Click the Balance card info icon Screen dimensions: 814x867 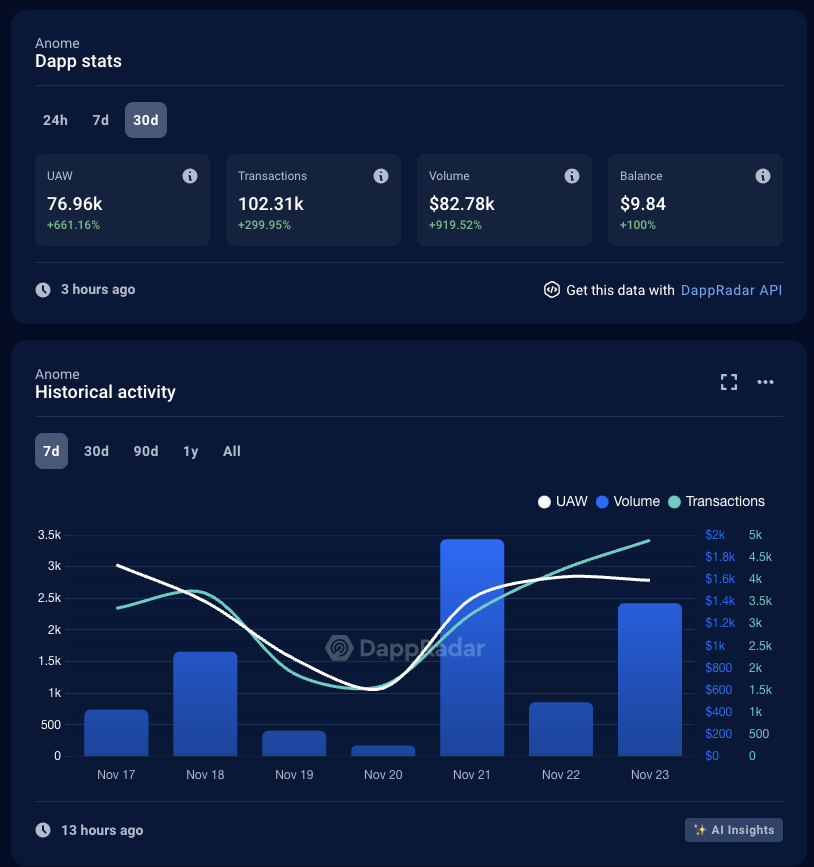[x=763, y=176]
